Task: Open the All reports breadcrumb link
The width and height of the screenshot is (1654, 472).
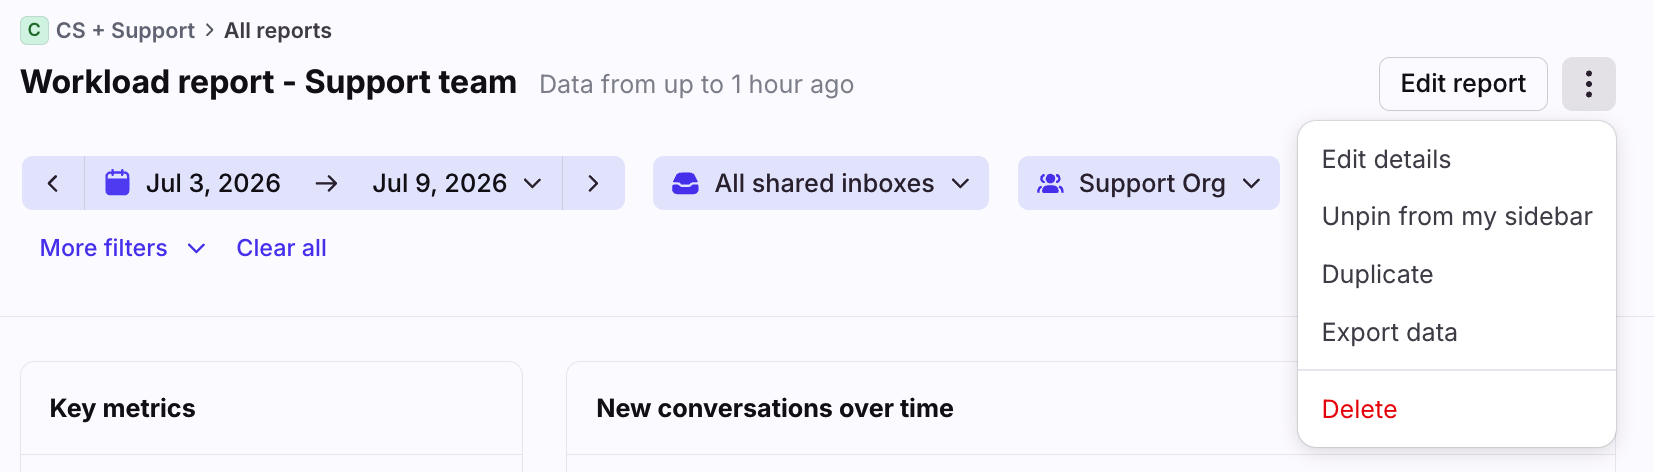Action: [x=278, y=30]
